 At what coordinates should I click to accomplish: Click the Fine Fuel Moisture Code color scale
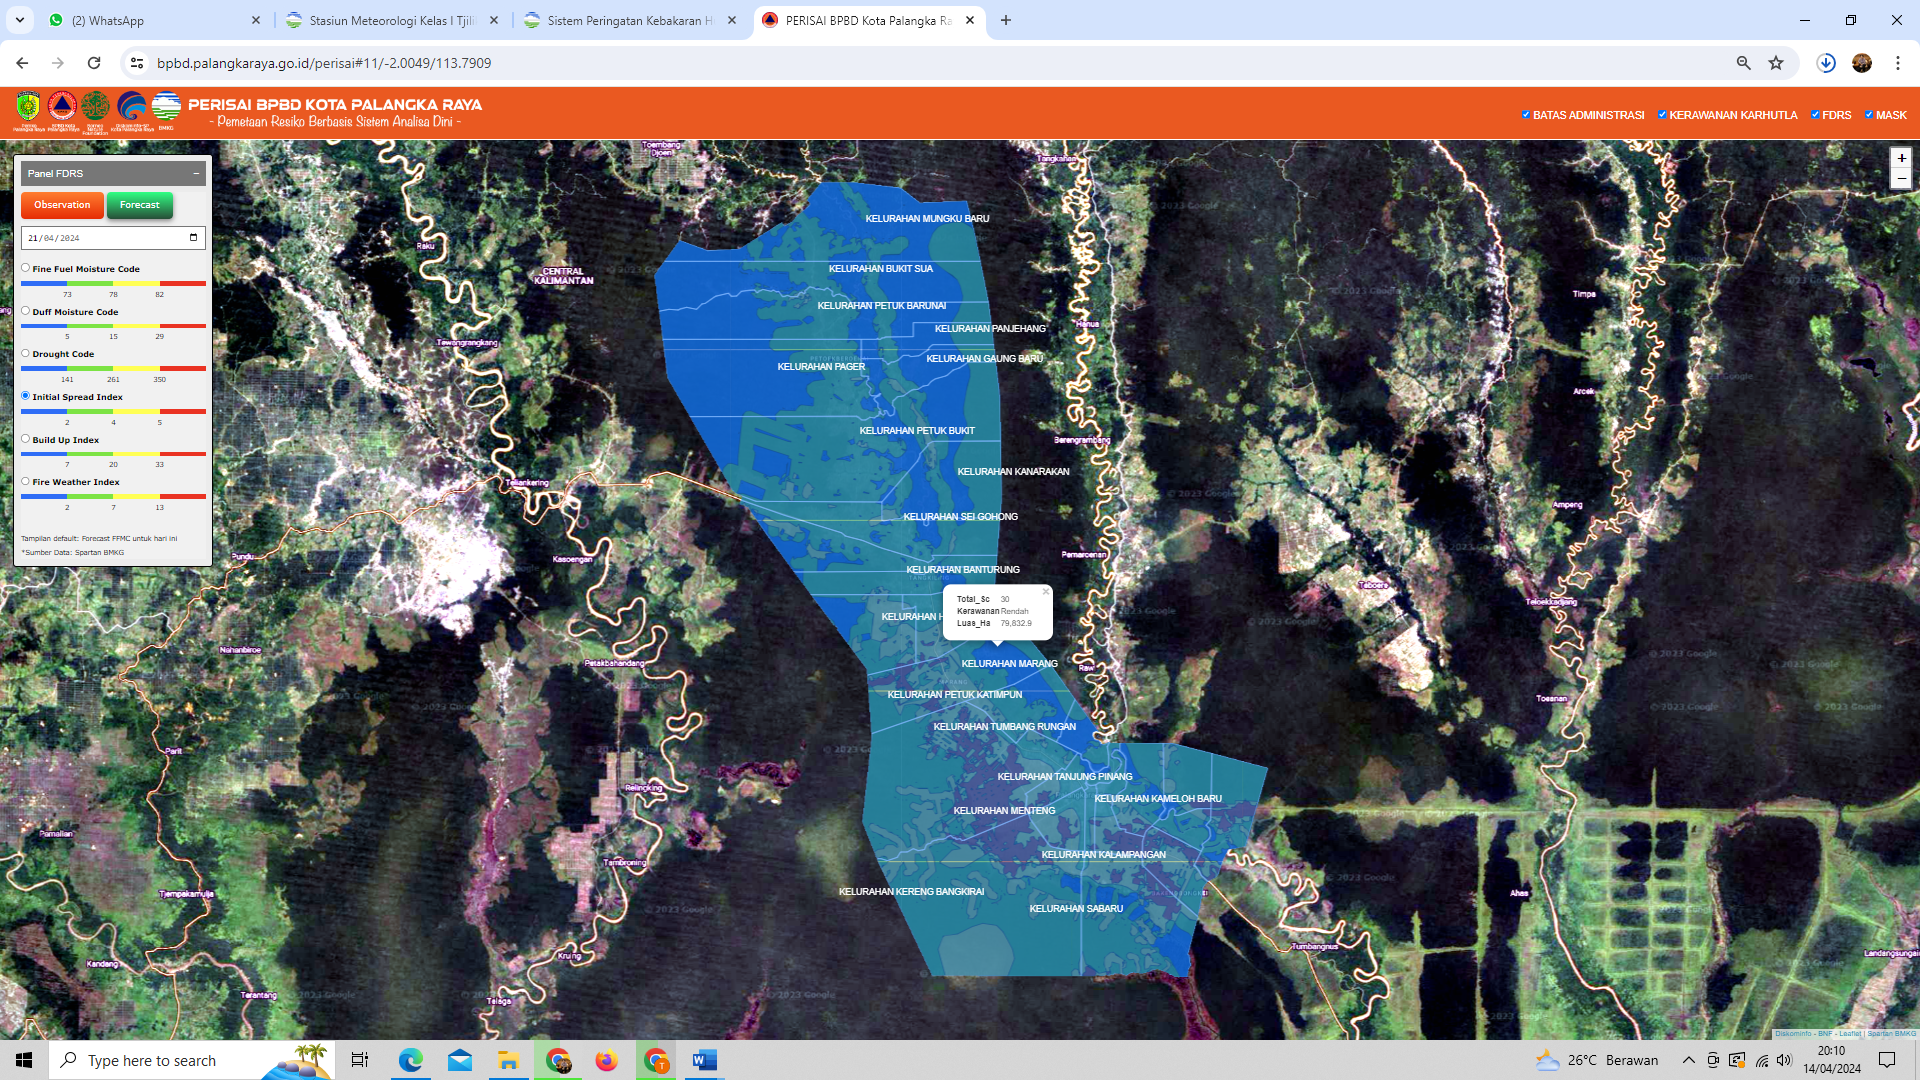tap(113, 284)
